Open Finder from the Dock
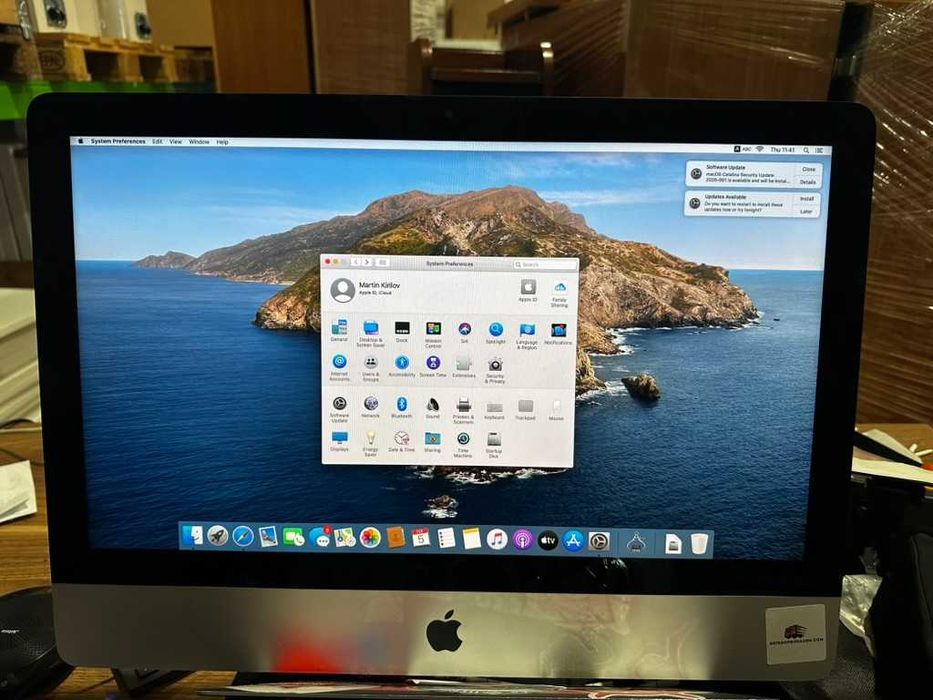This screenshot has width=933, height=700. click(x=192, y=536)
